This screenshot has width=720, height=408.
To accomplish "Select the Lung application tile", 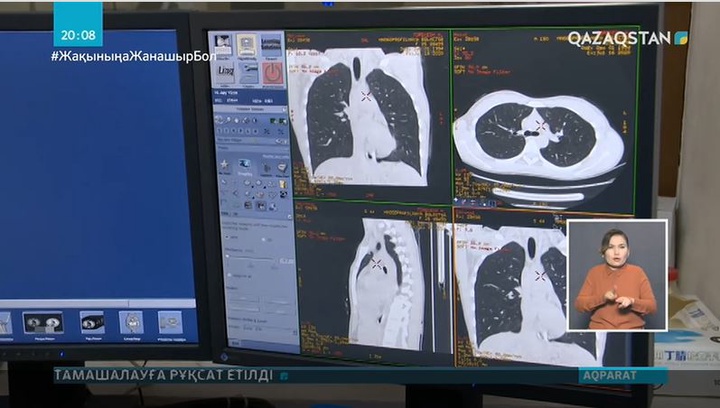I will [226, 72].
